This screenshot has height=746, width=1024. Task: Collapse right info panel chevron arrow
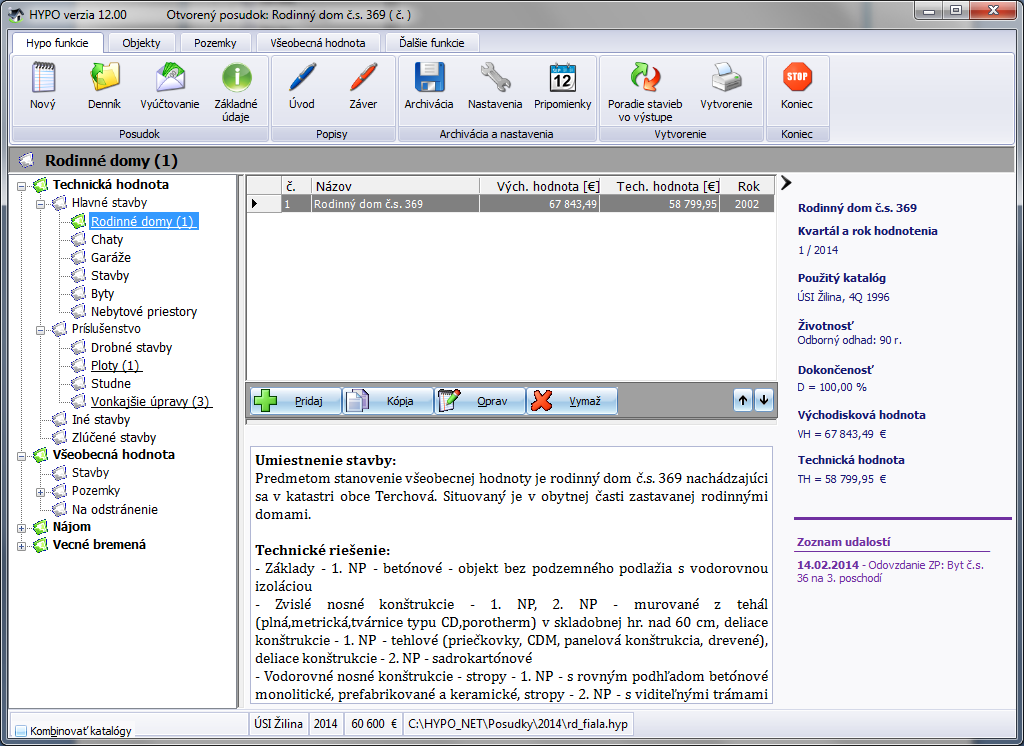click(x=786, y=184)
